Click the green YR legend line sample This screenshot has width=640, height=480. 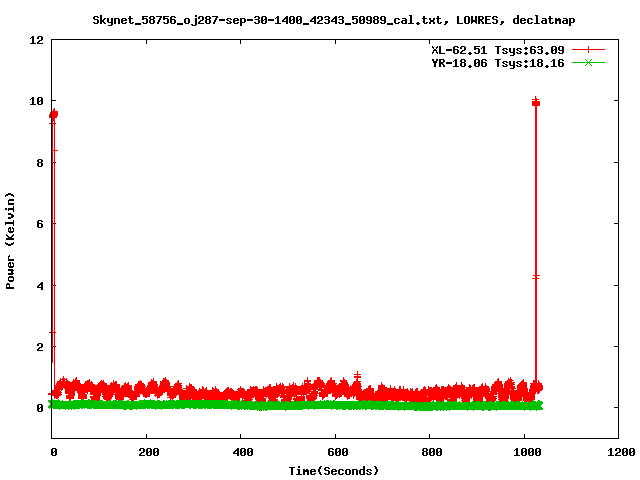point(588,62)
